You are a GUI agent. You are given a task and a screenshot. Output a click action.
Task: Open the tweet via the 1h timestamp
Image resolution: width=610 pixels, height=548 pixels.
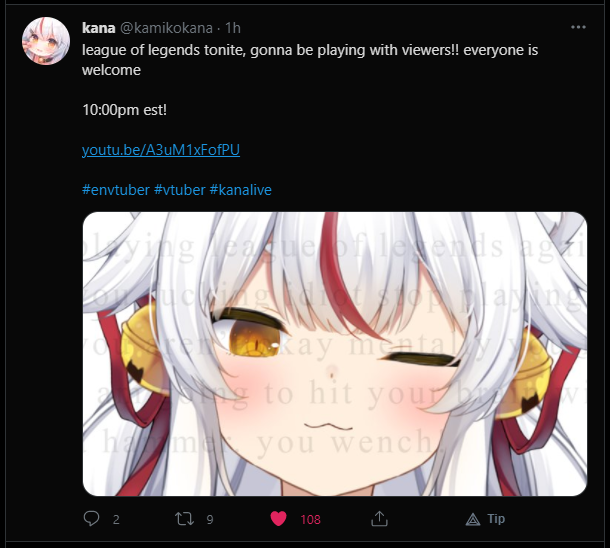233,28
